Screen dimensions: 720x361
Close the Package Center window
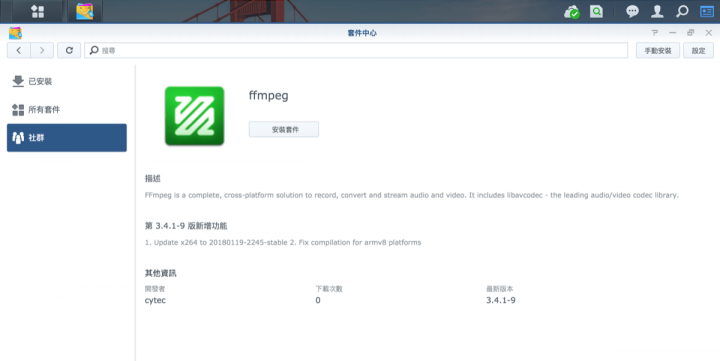point(709,33)
